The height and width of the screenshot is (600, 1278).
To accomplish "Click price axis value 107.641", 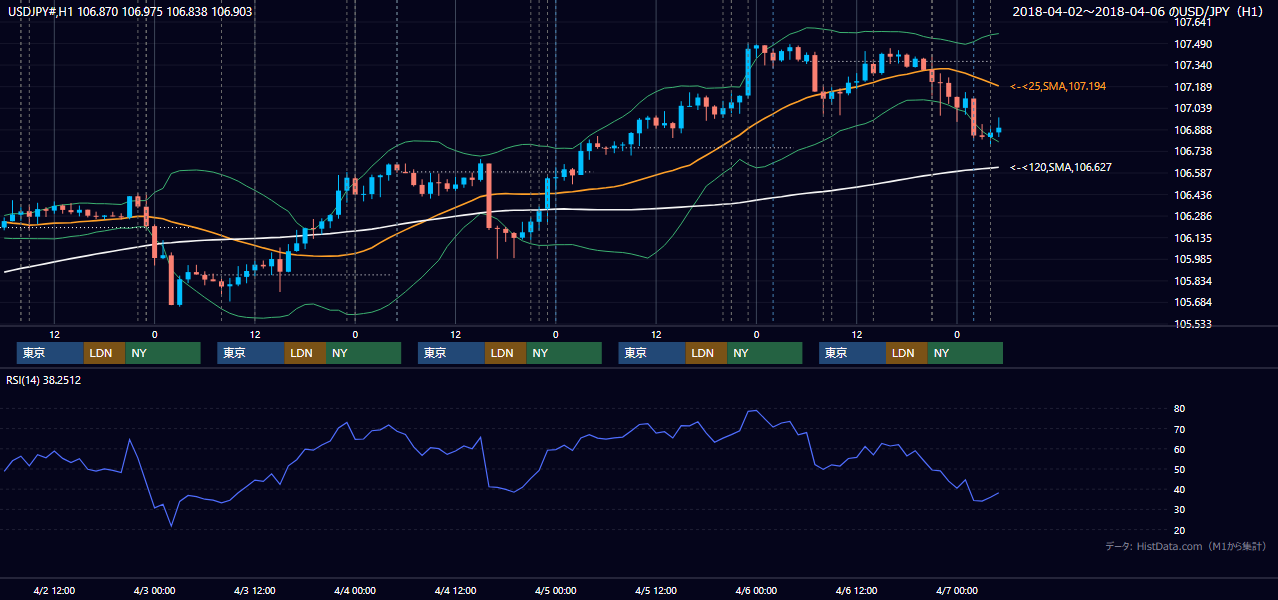I will coord(1194,22).
